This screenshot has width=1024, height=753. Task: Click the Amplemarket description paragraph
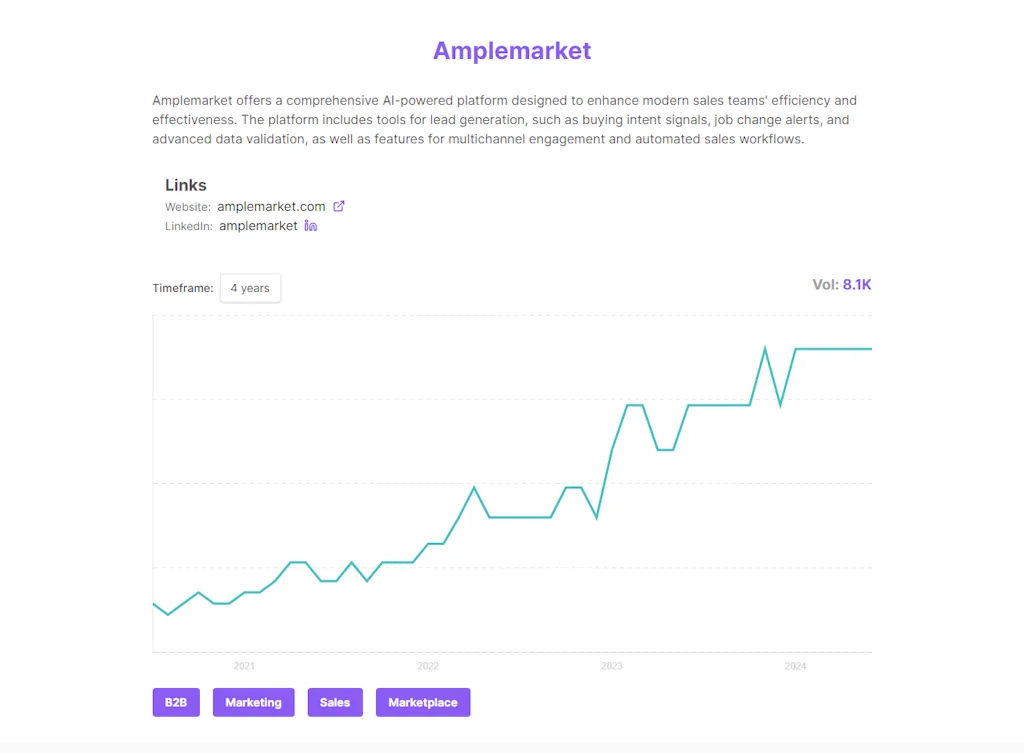click(504, 120)
